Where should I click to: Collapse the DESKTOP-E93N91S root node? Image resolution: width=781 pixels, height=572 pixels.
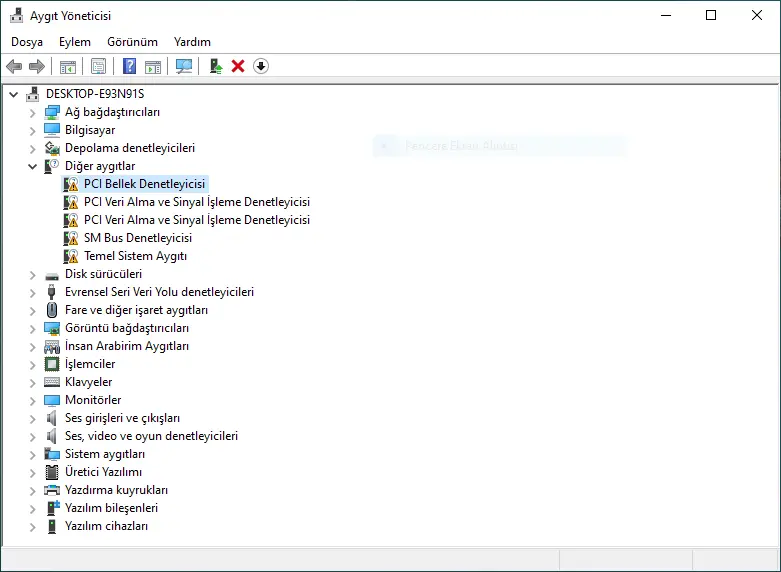tap(14, 94)
